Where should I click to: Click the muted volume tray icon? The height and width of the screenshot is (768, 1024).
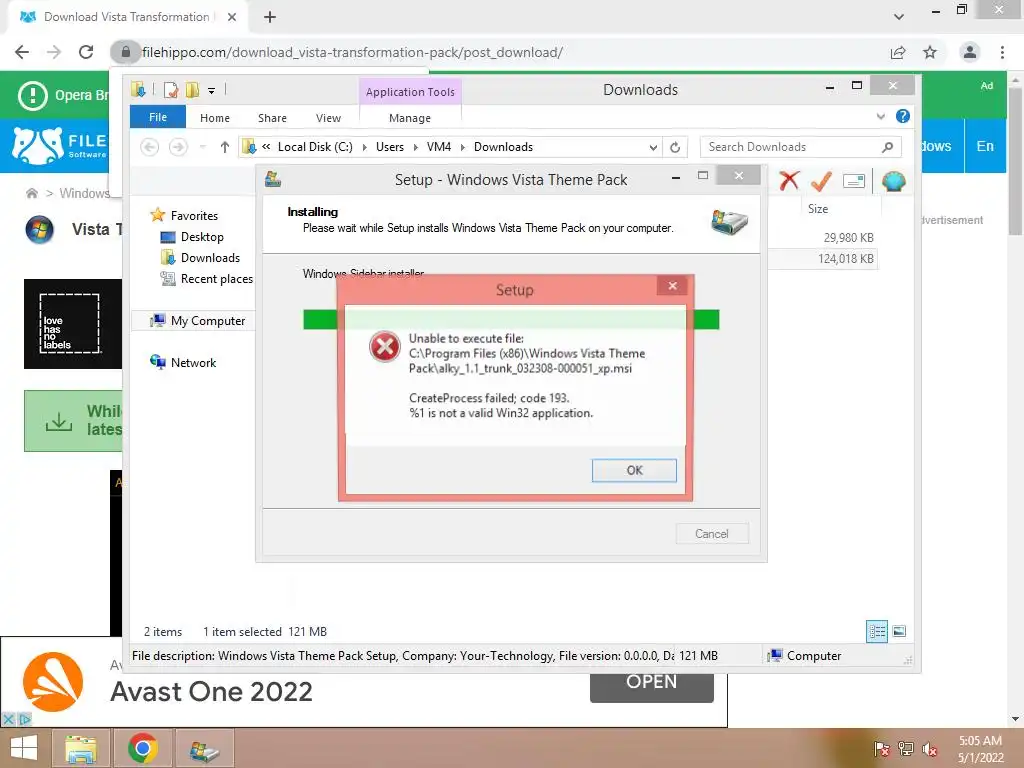pos(930,749)
